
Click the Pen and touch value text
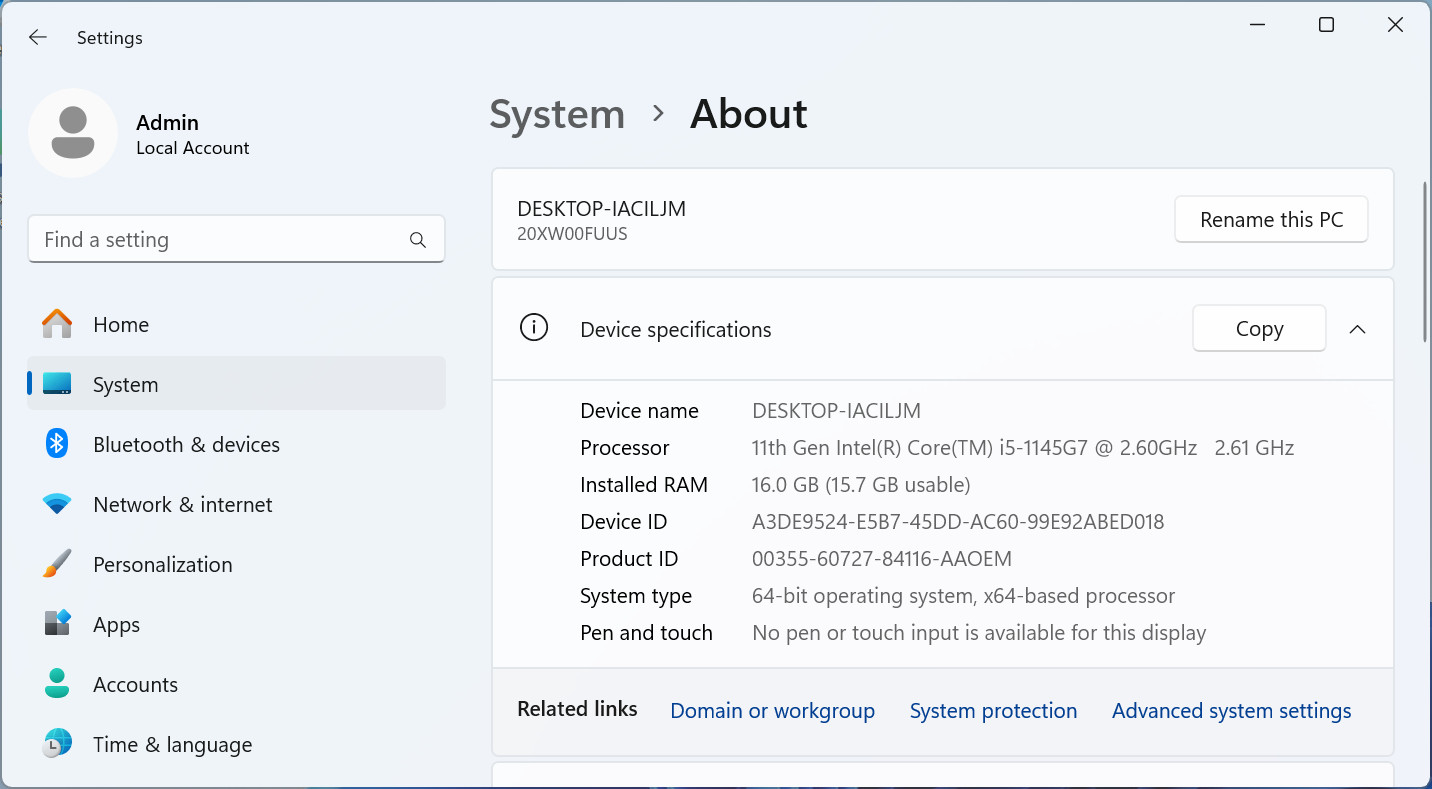979,633
